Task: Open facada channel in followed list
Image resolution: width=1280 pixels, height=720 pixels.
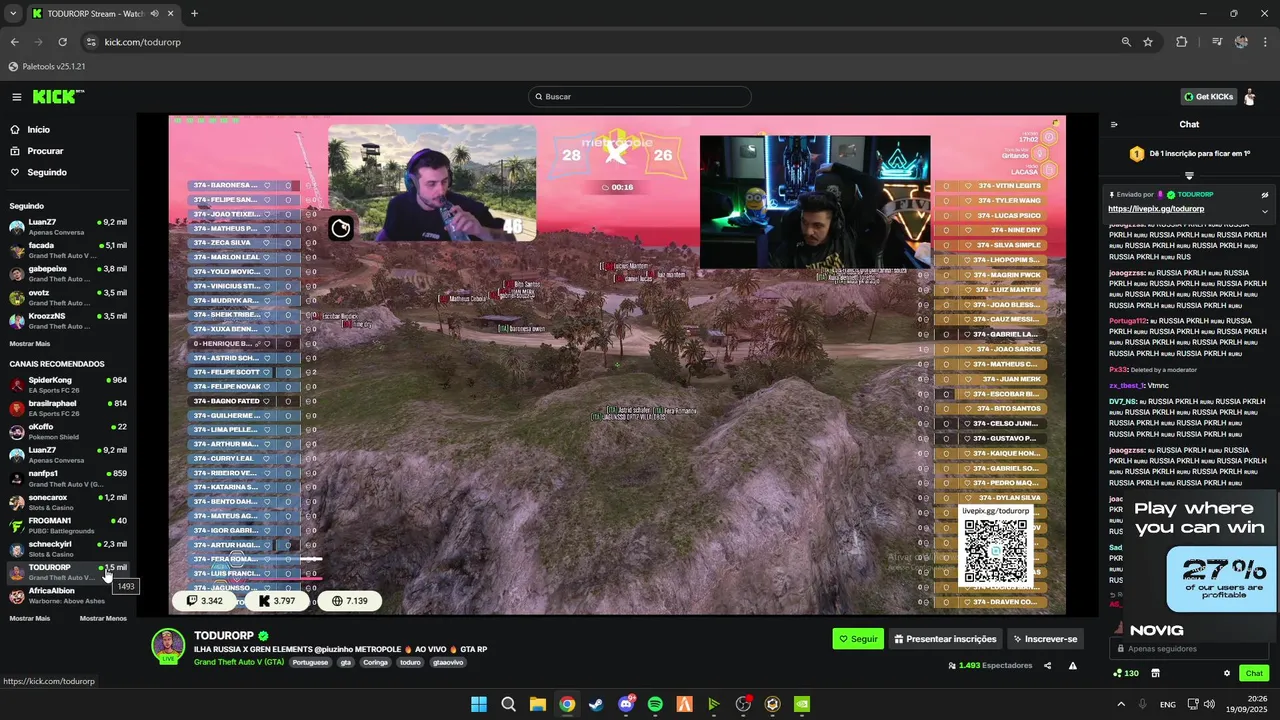Action: point(68,250)
